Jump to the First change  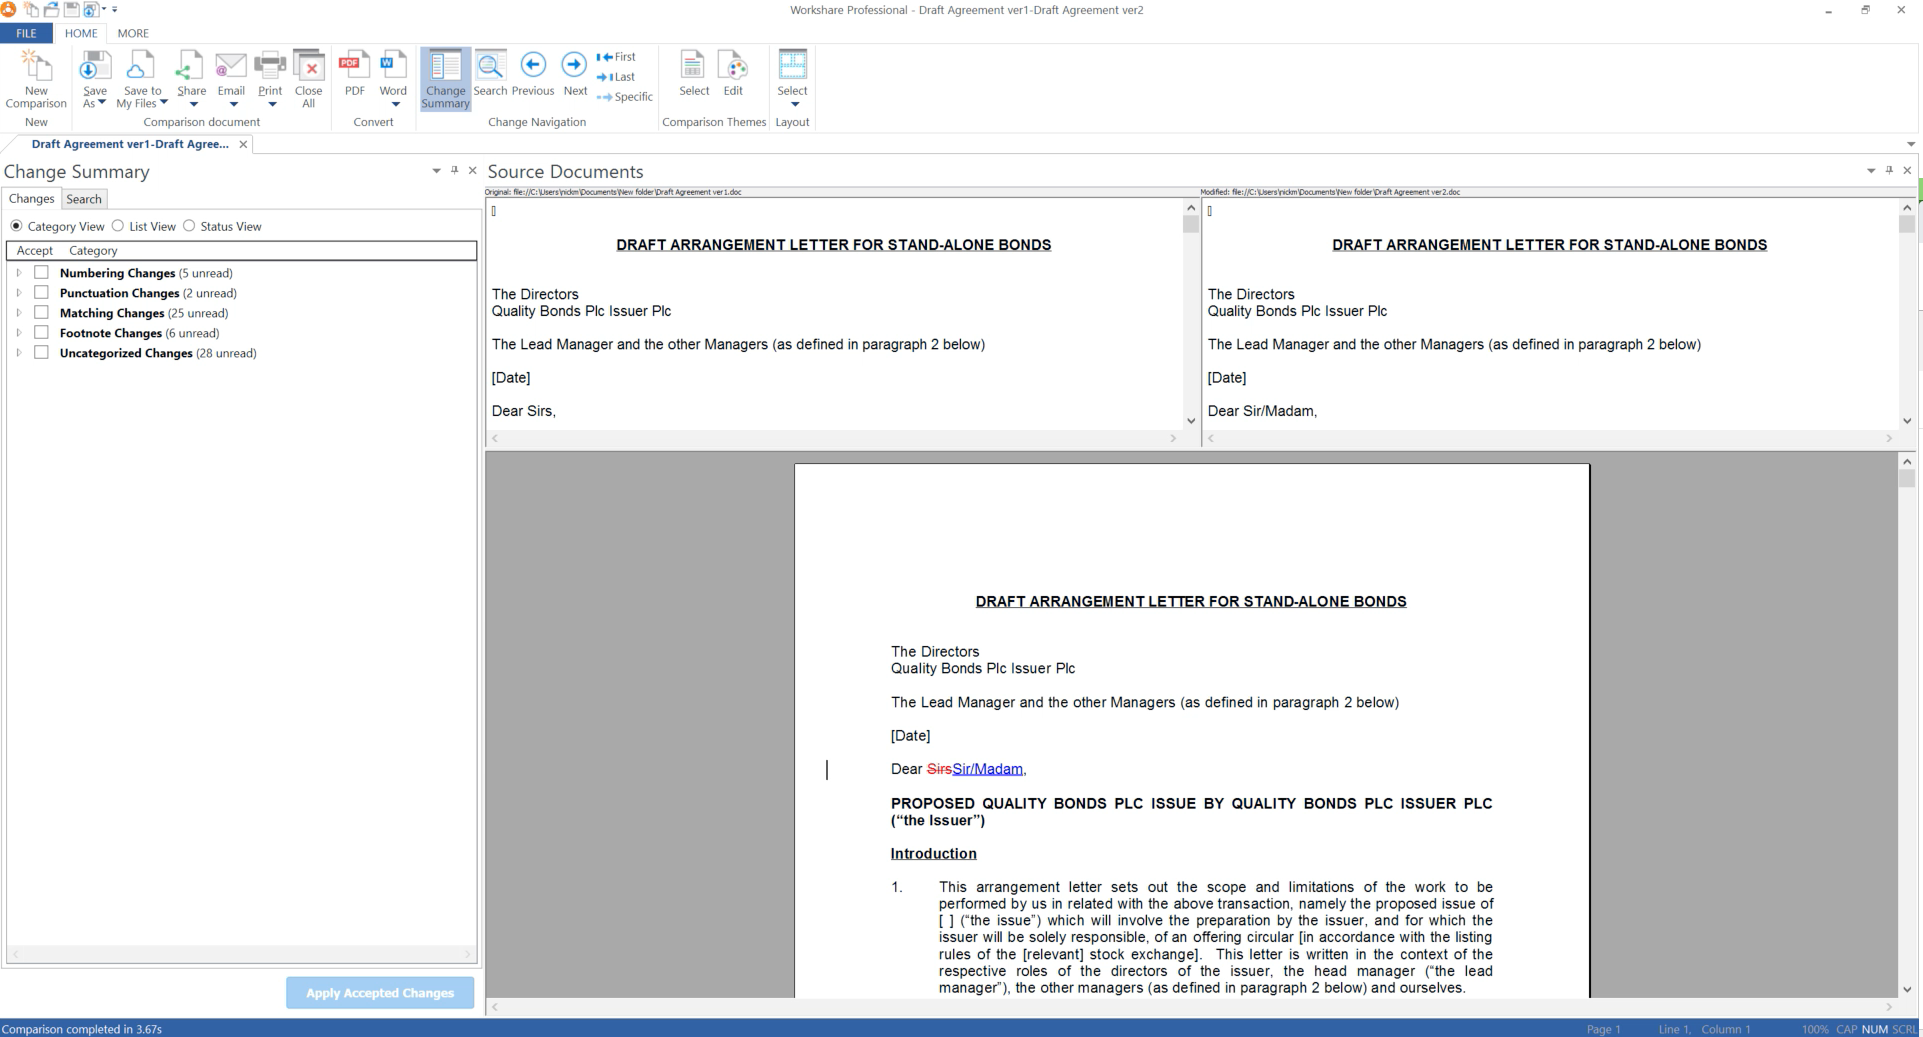tap(617, 57)
